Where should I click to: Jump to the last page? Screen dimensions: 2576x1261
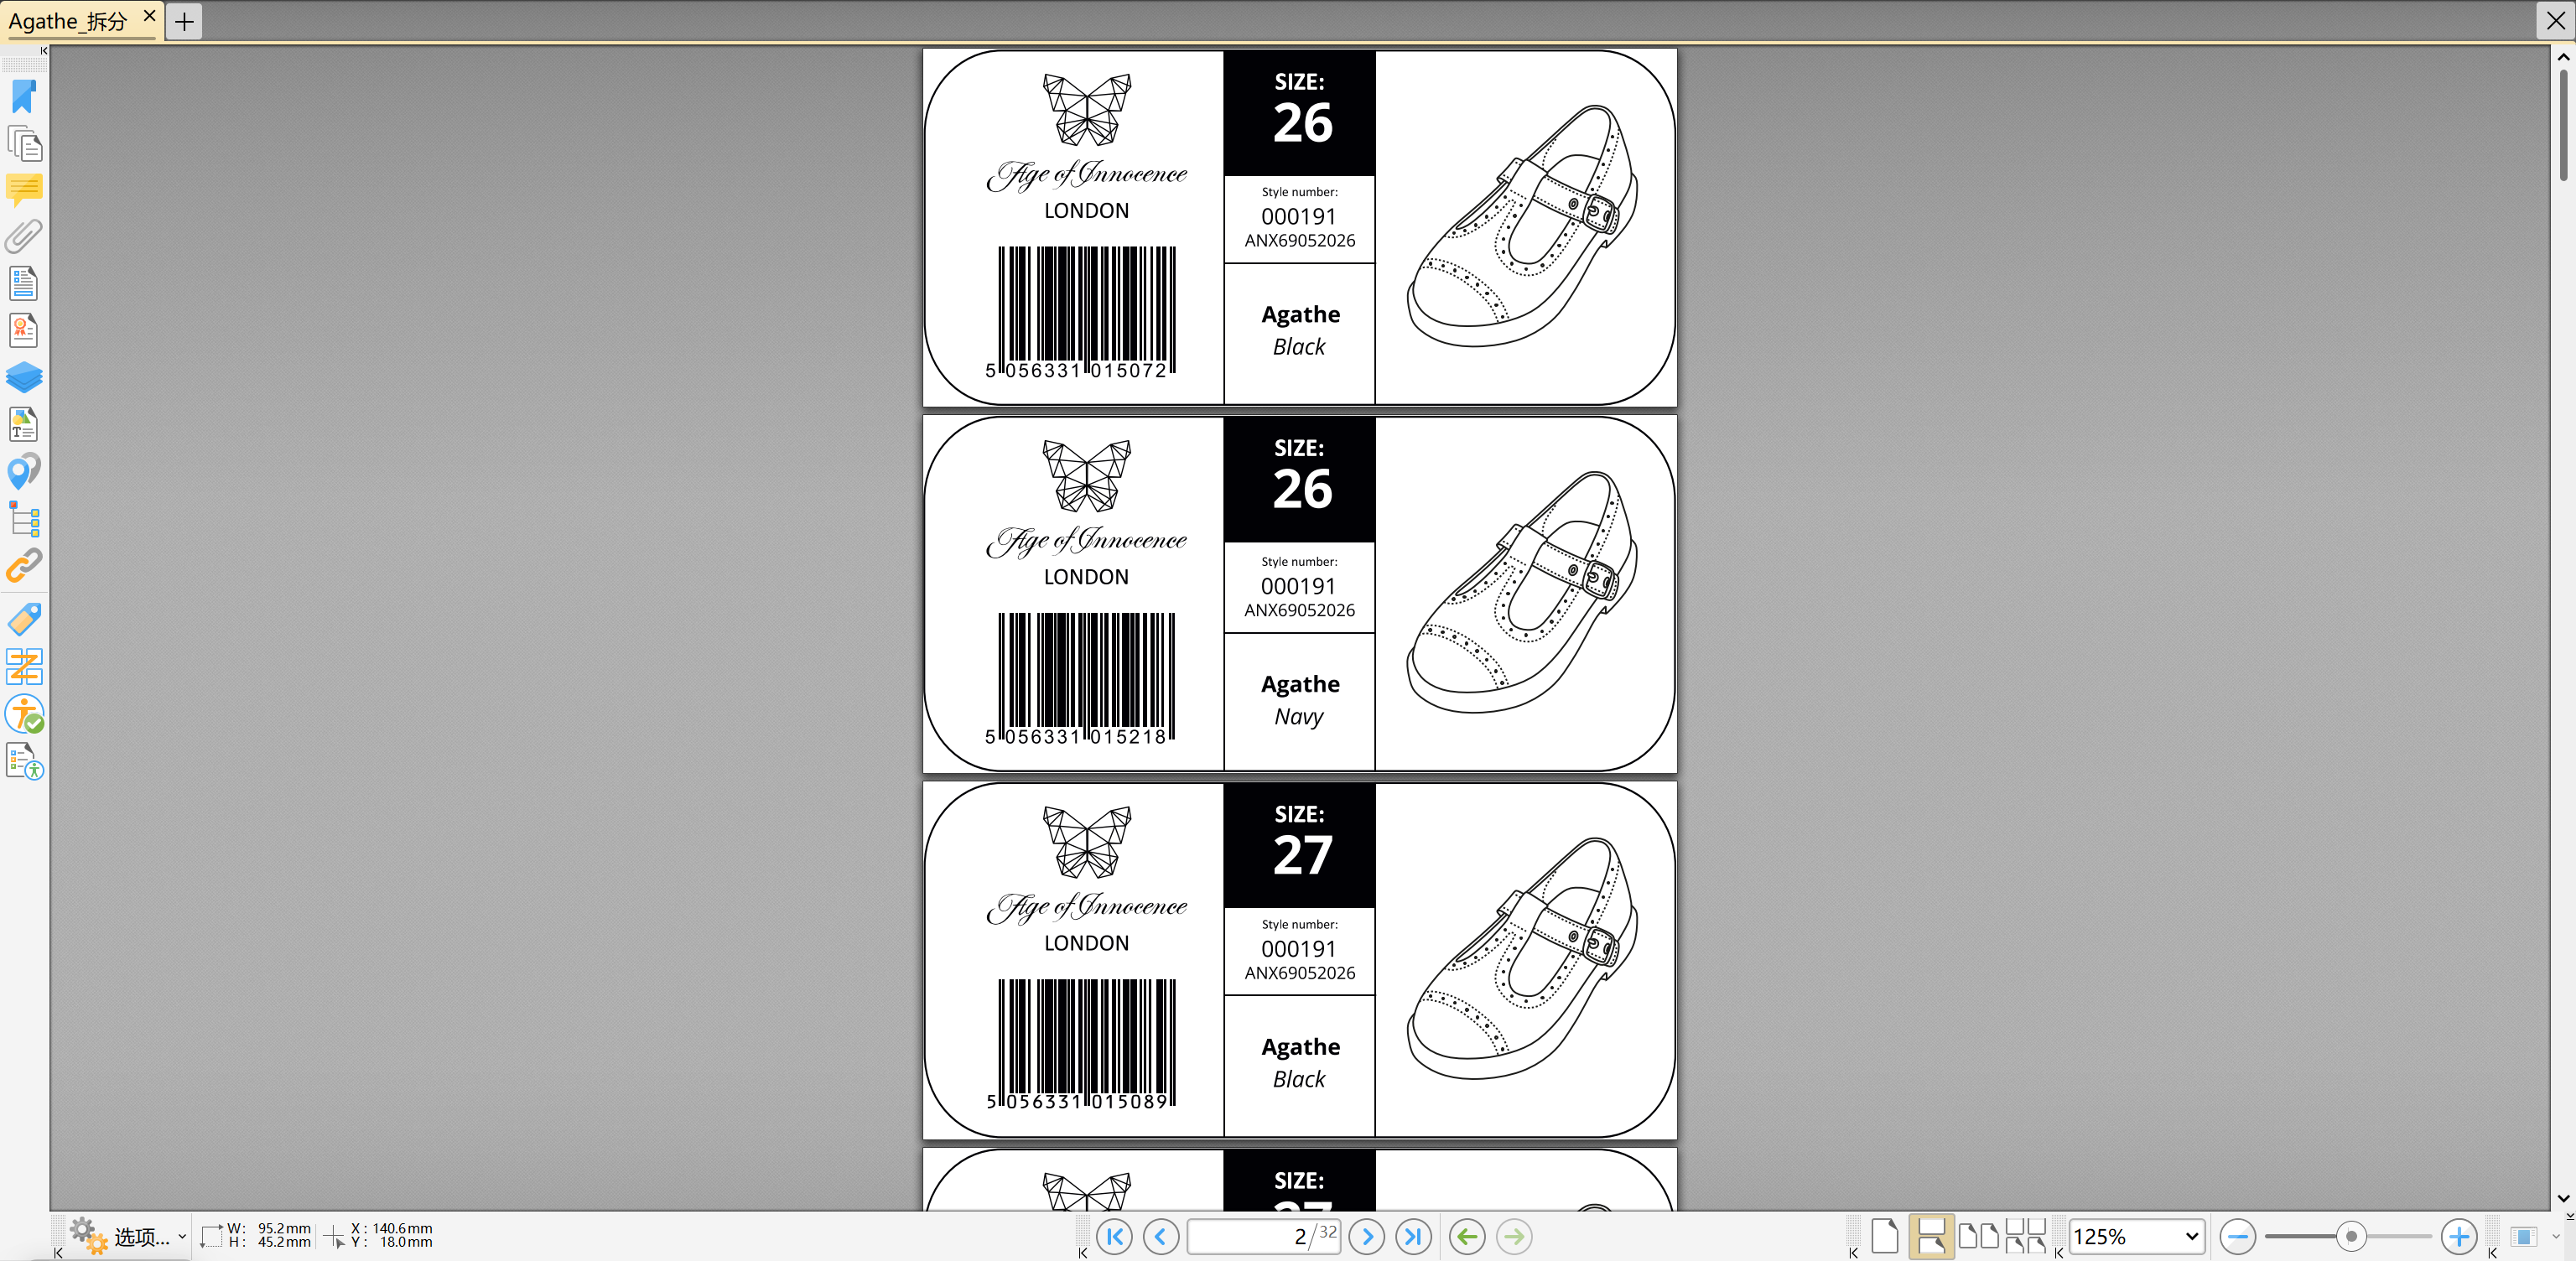point(1414,1237)
